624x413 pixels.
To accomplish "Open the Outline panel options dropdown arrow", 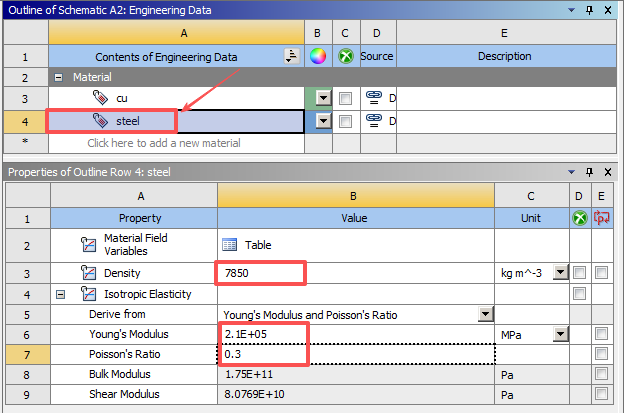I will click(x=571, y=10).
